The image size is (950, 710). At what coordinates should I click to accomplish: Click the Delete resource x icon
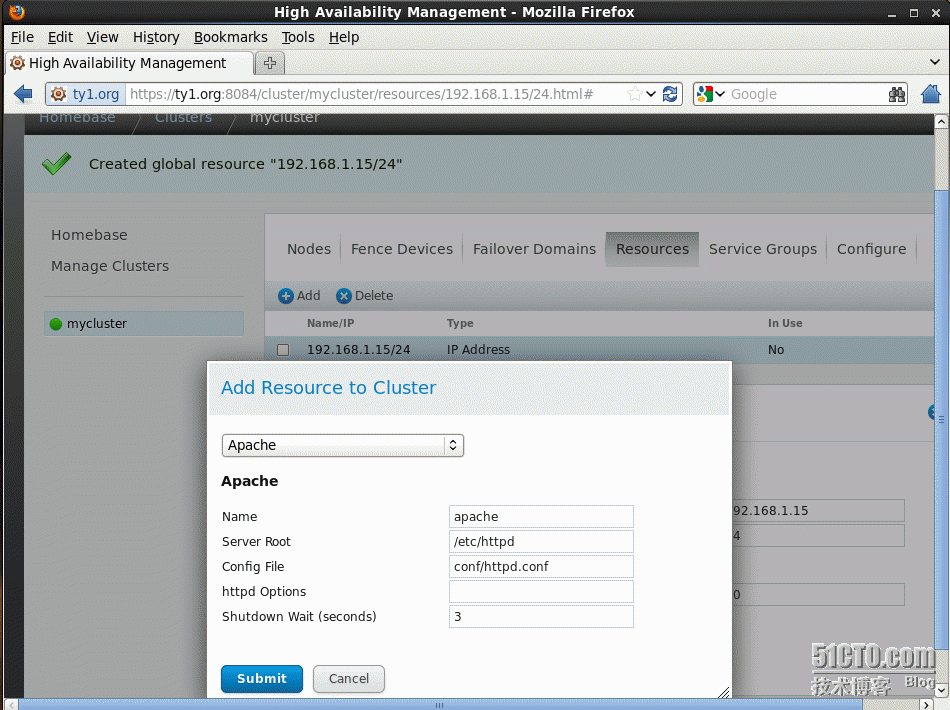pos(344,296)
